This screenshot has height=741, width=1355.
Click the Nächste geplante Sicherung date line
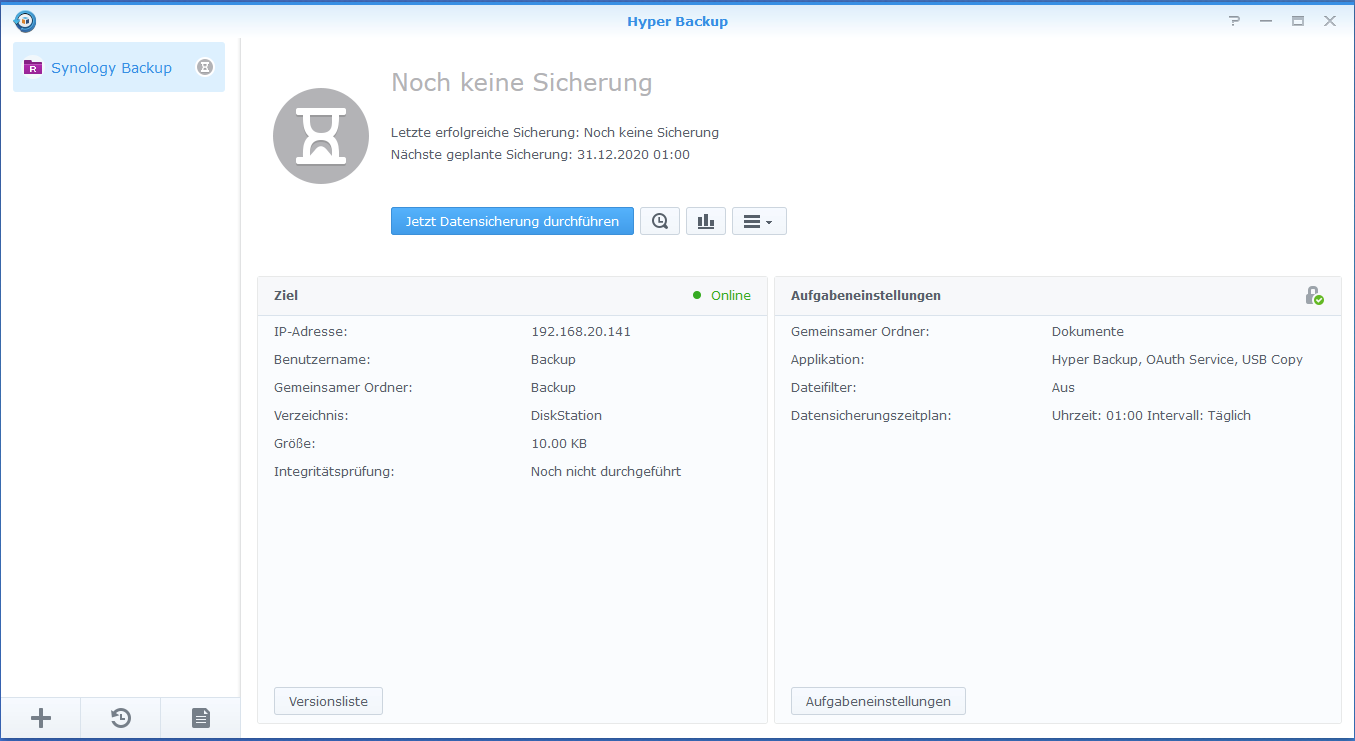(540, 155)
